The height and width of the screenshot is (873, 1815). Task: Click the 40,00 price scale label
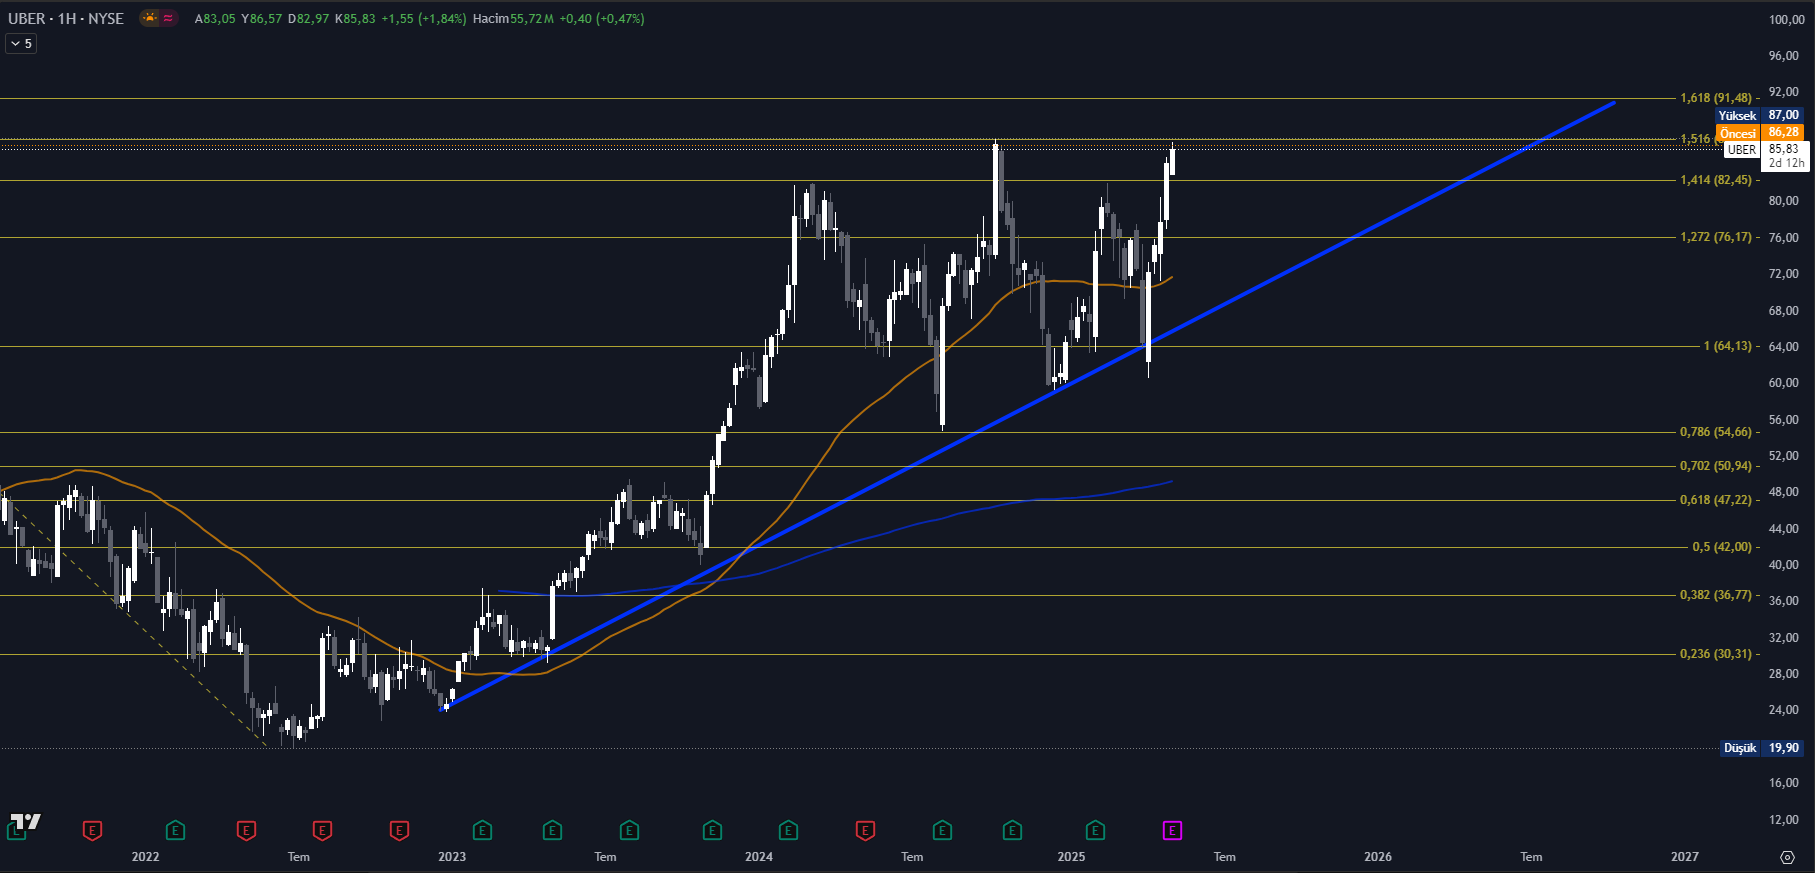click(1784, 565)
